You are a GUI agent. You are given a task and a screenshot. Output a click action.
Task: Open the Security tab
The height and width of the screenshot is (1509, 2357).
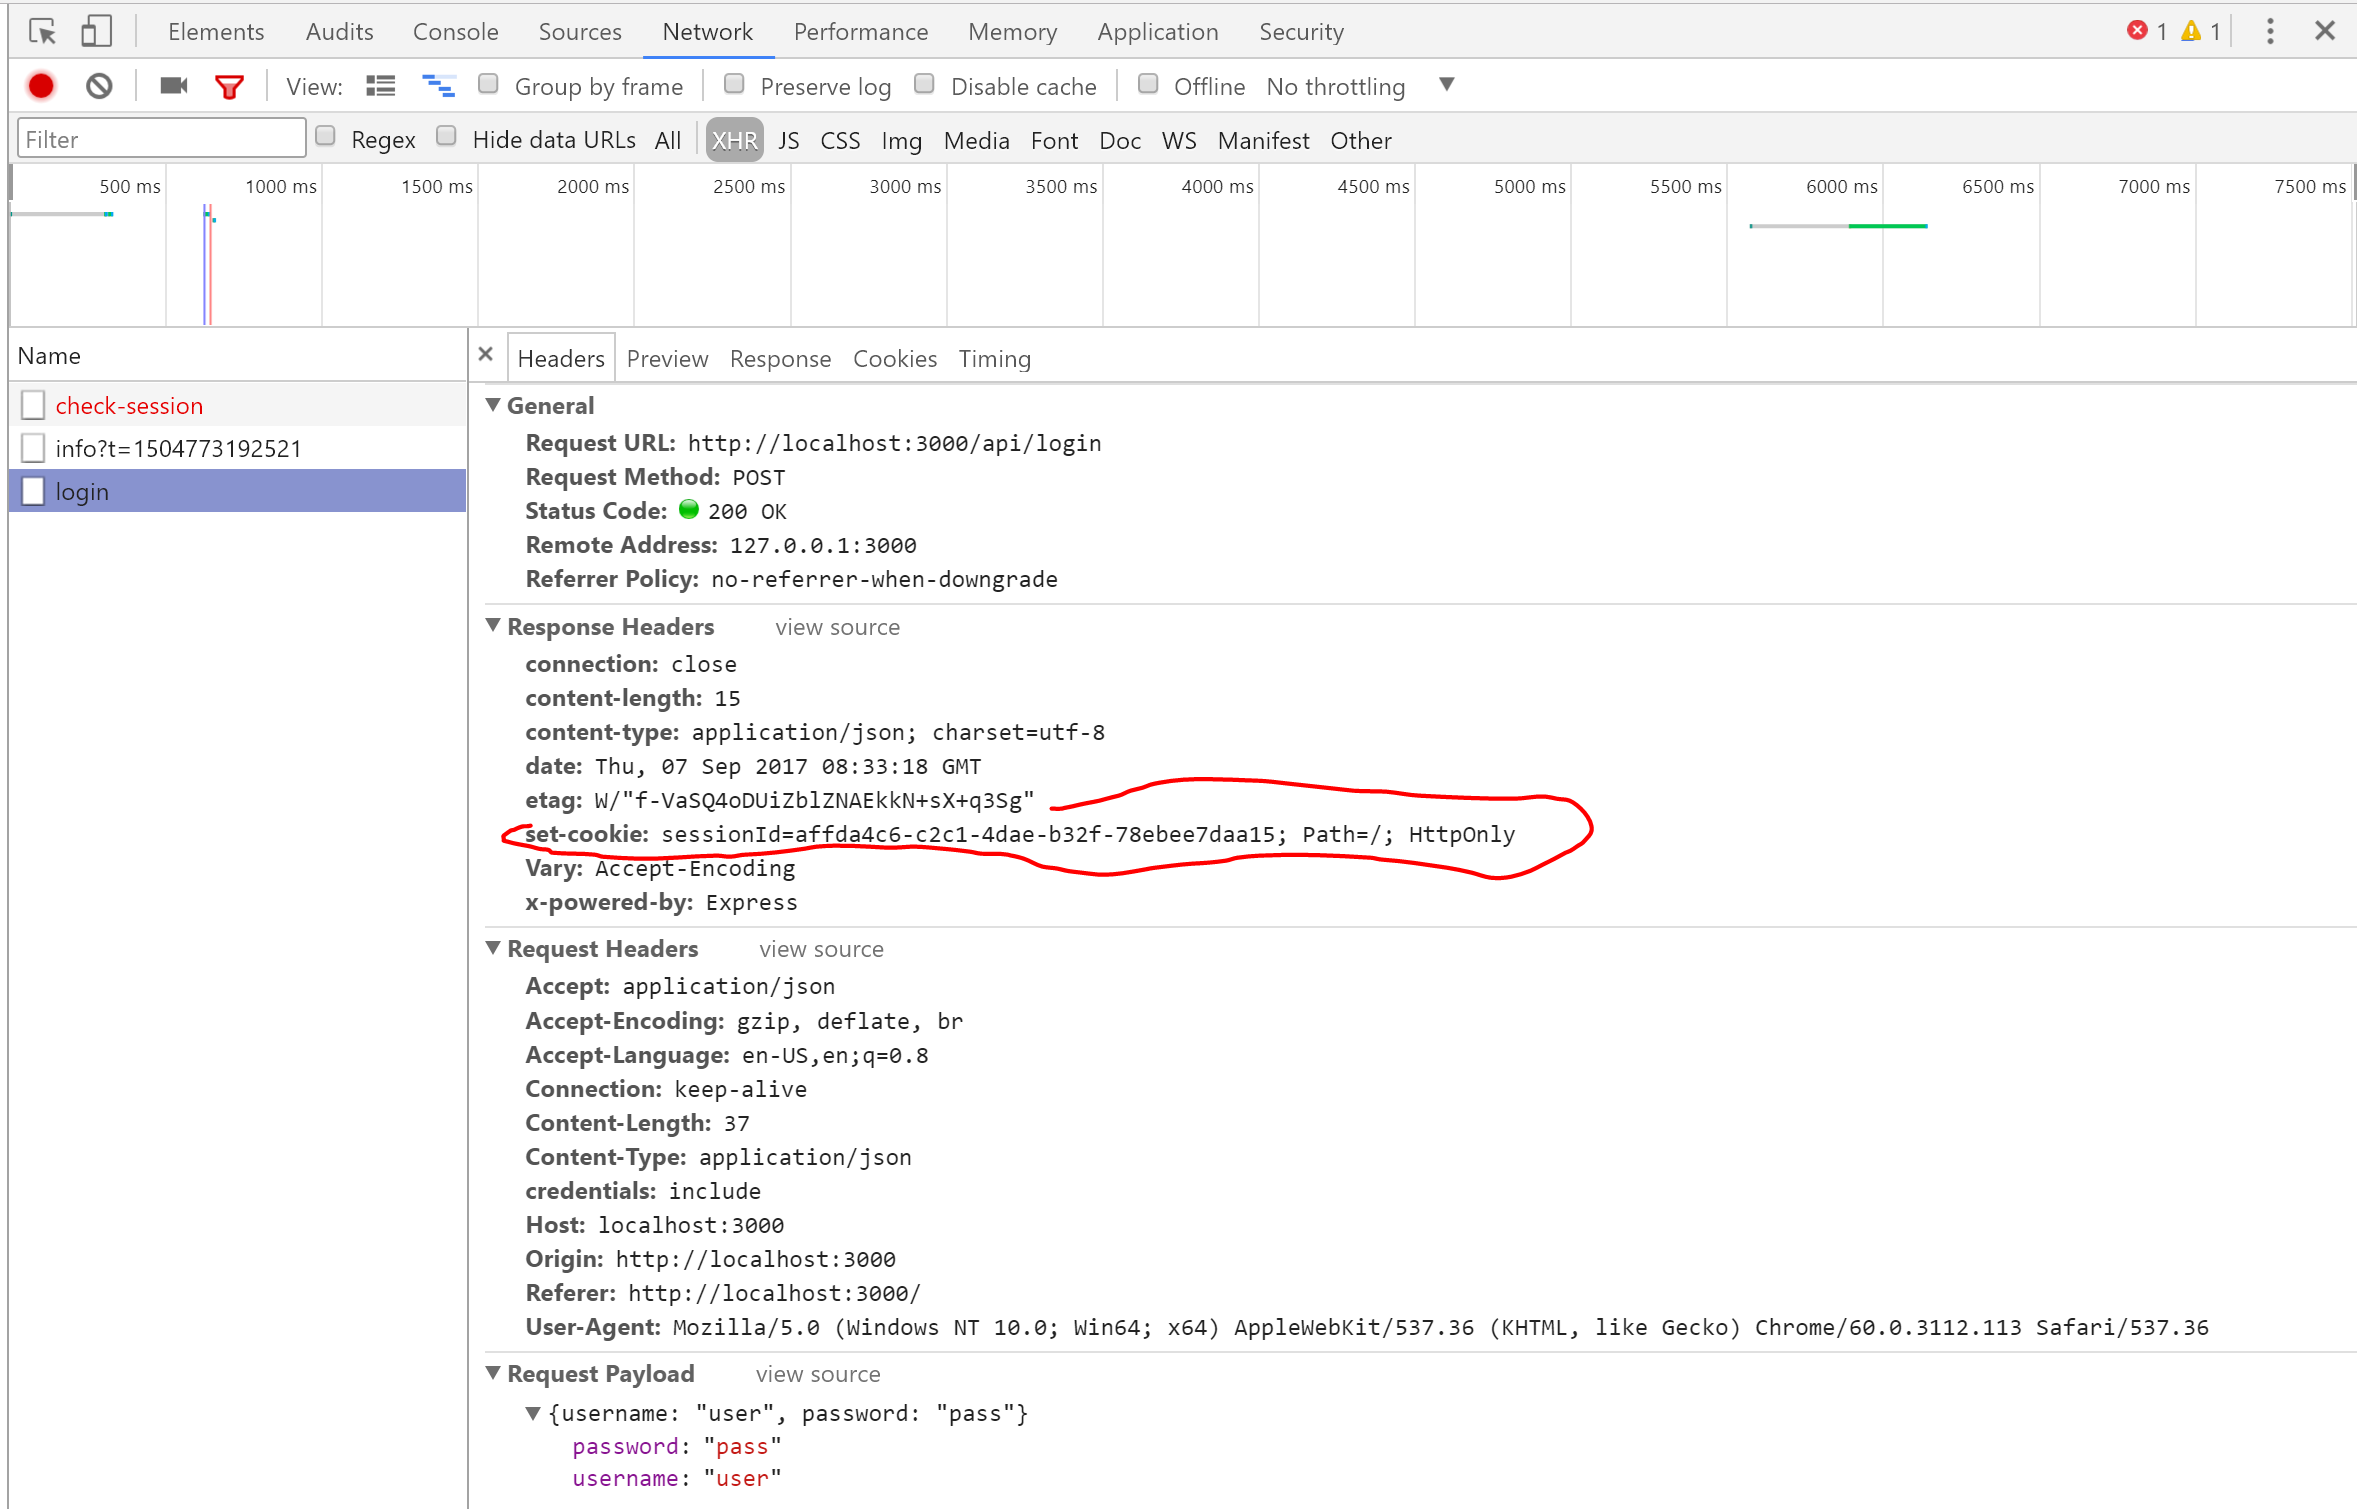tap(1301, 32)
